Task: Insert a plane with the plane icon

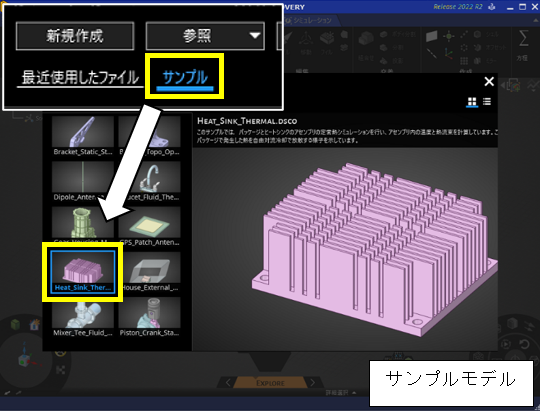Action: 431,36
